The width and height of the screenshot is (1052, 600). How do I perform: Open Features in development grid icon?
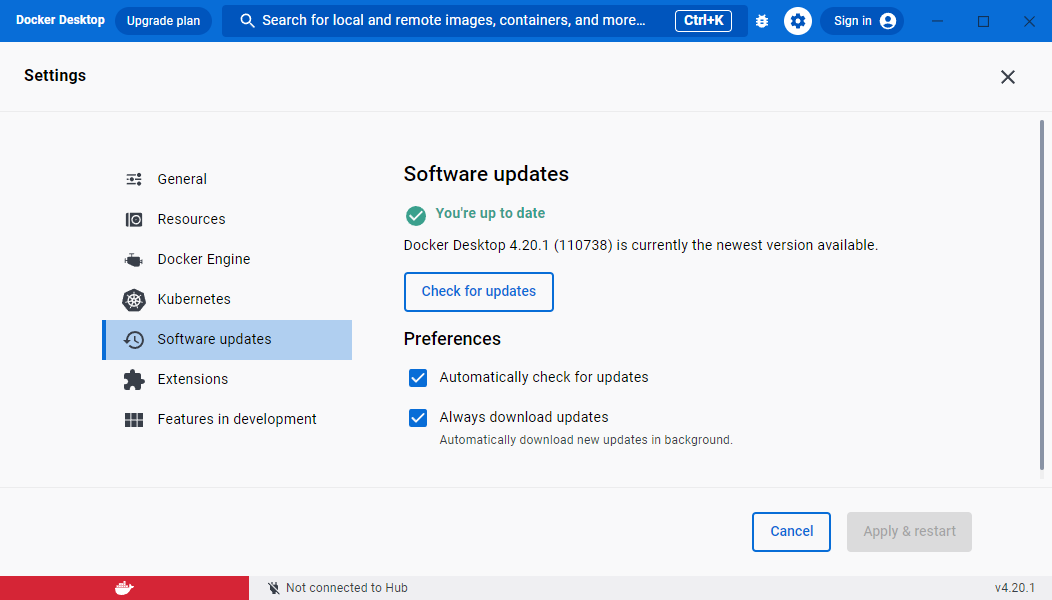pyautogui.click(x=133, y=419)
